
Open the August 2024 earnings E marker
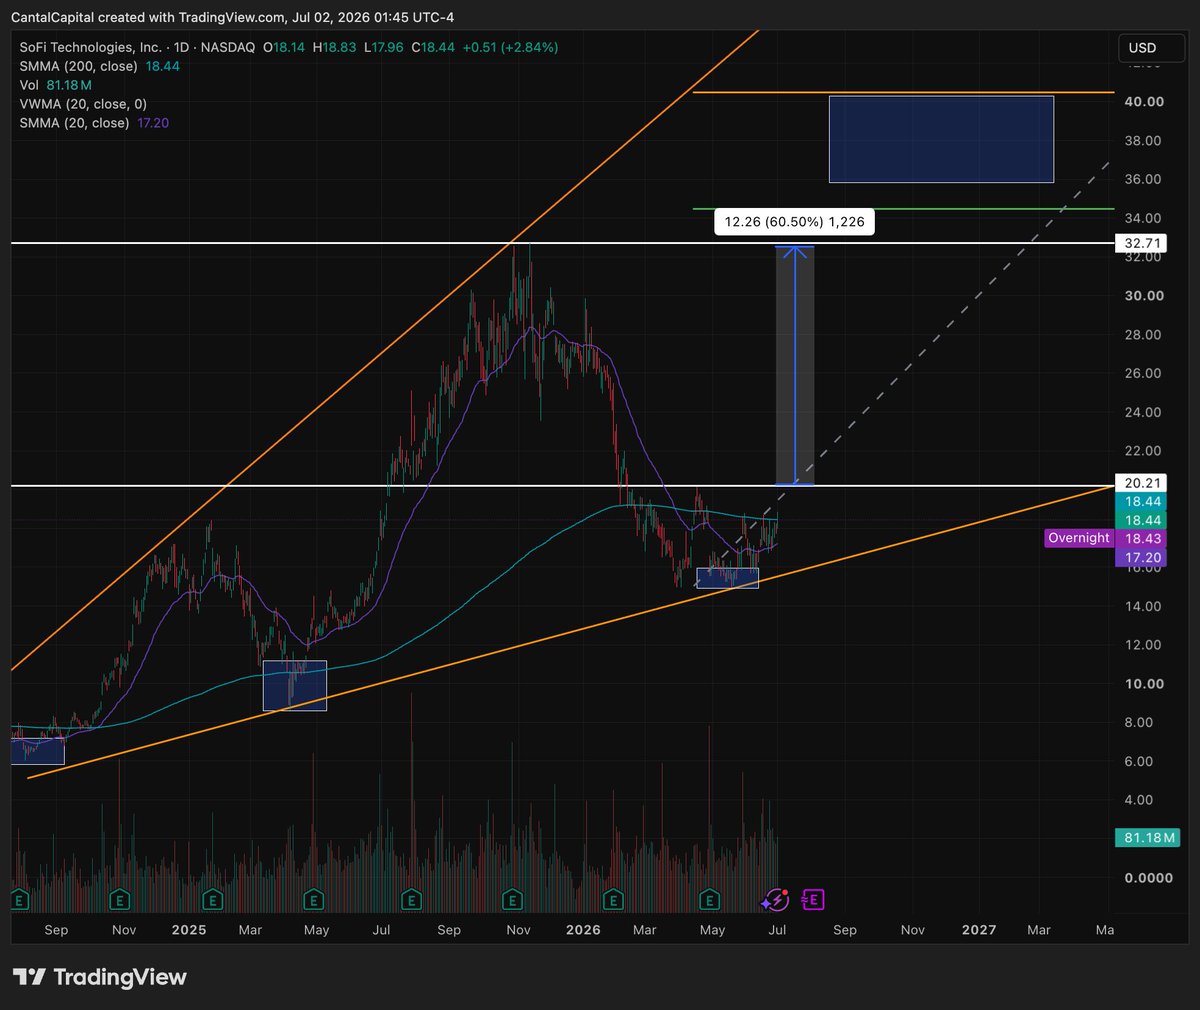tap(19, 900)
